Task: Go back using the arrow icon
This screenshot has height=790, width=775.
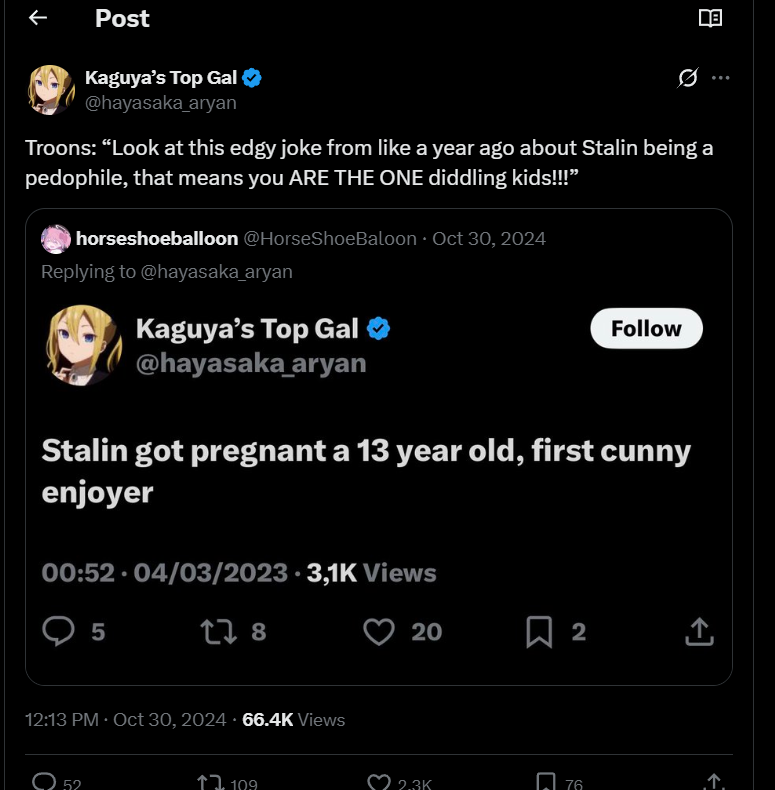Action: (x=38, y=18)
